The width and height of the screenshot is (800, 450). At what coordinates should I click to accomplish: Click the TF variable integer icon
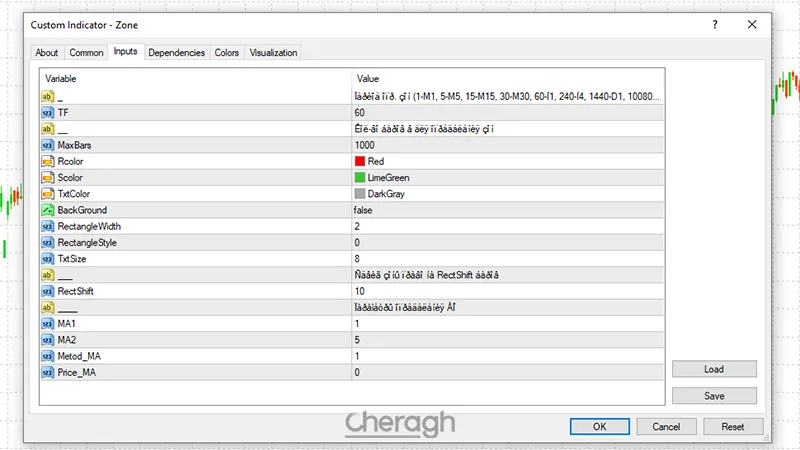pyautogui.click(x=47, y=113)
